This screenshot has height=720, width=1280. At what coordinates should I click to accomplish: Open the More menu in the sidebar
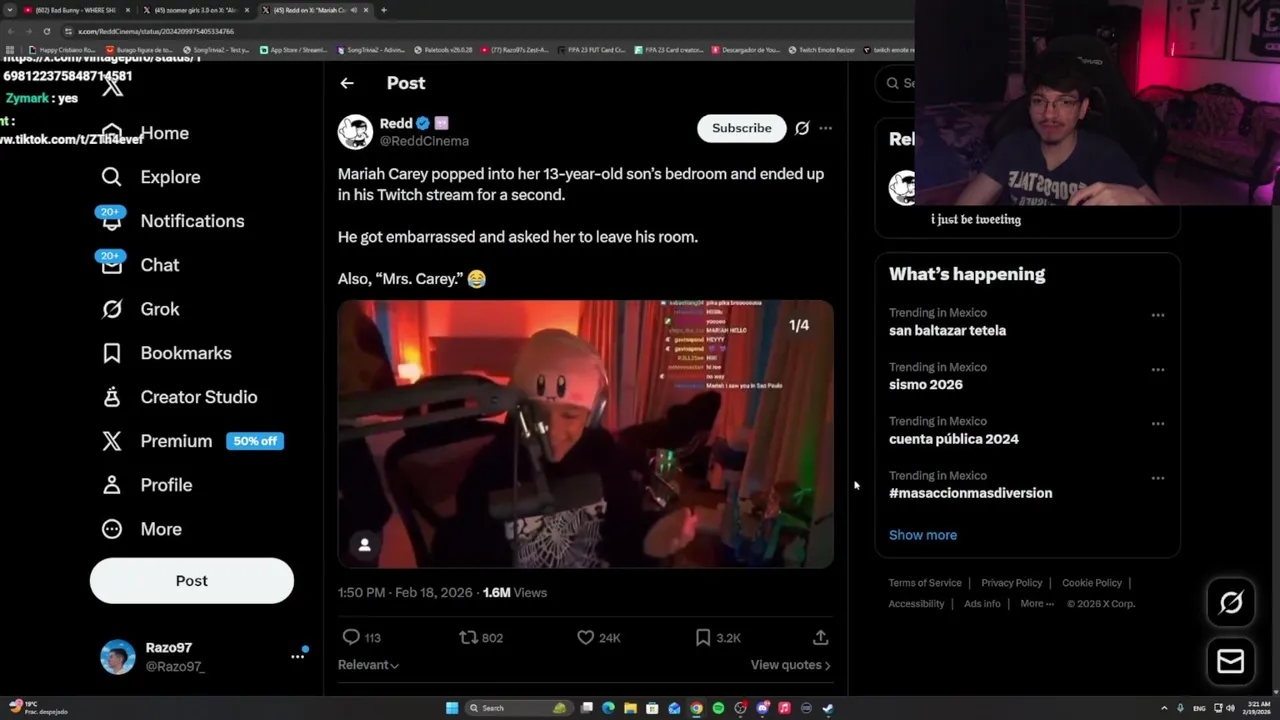(141, 529)
